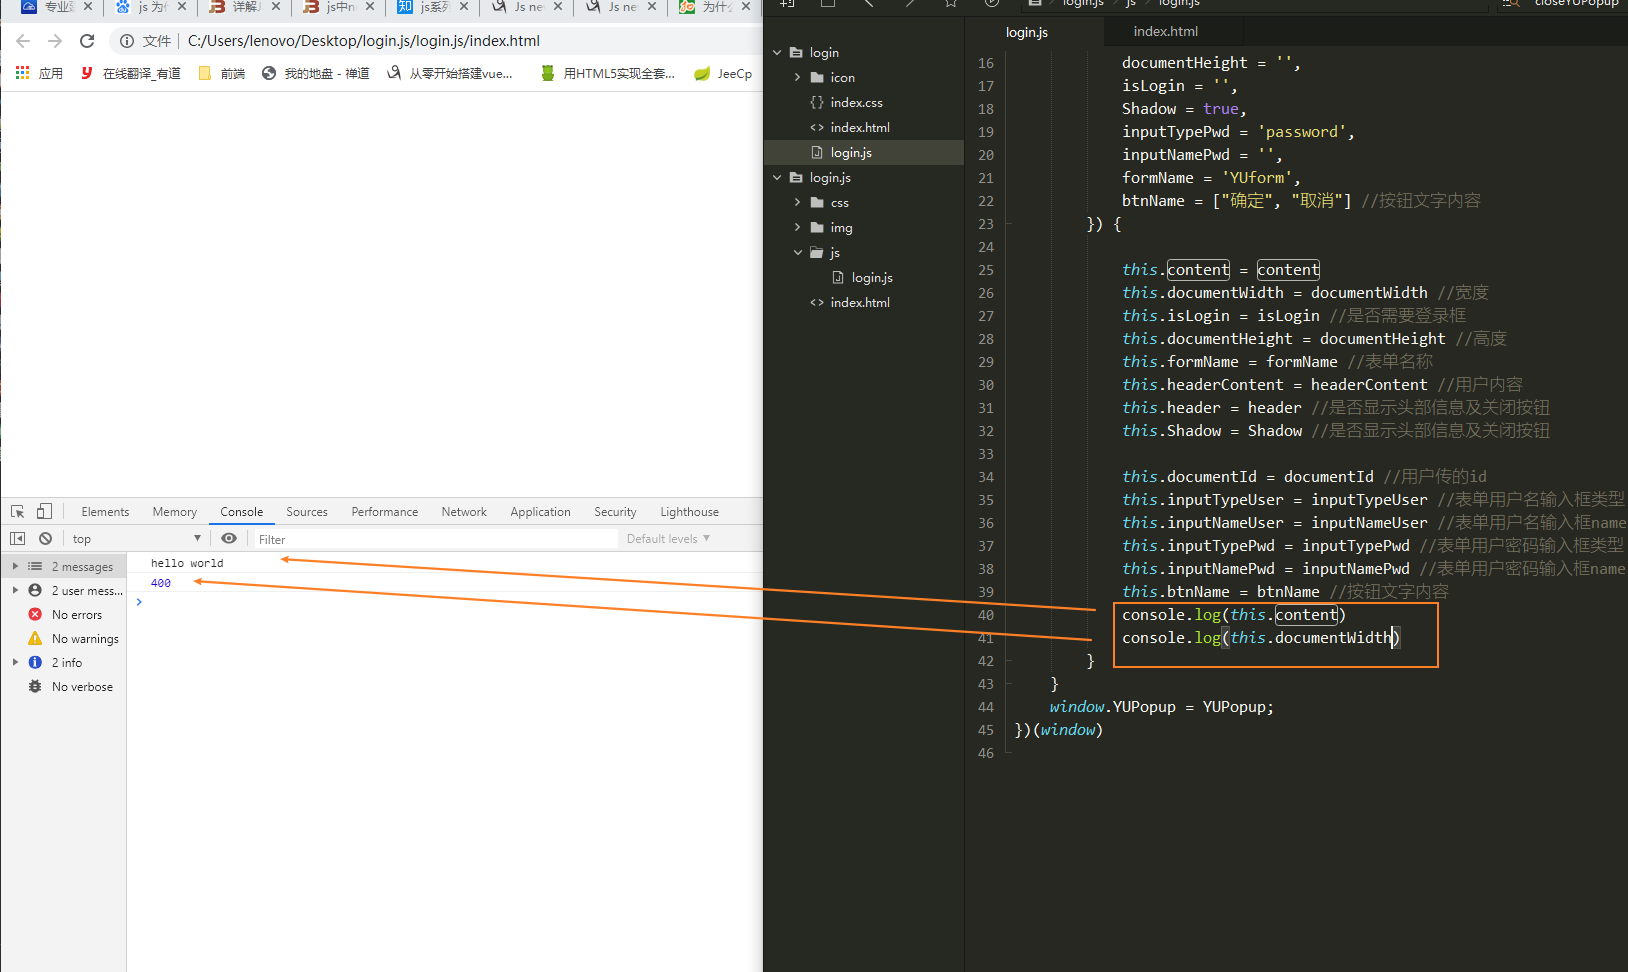Expand the 'img' folder
The height and width of the screenshot is (972, 1628).
tap(797, 227)
